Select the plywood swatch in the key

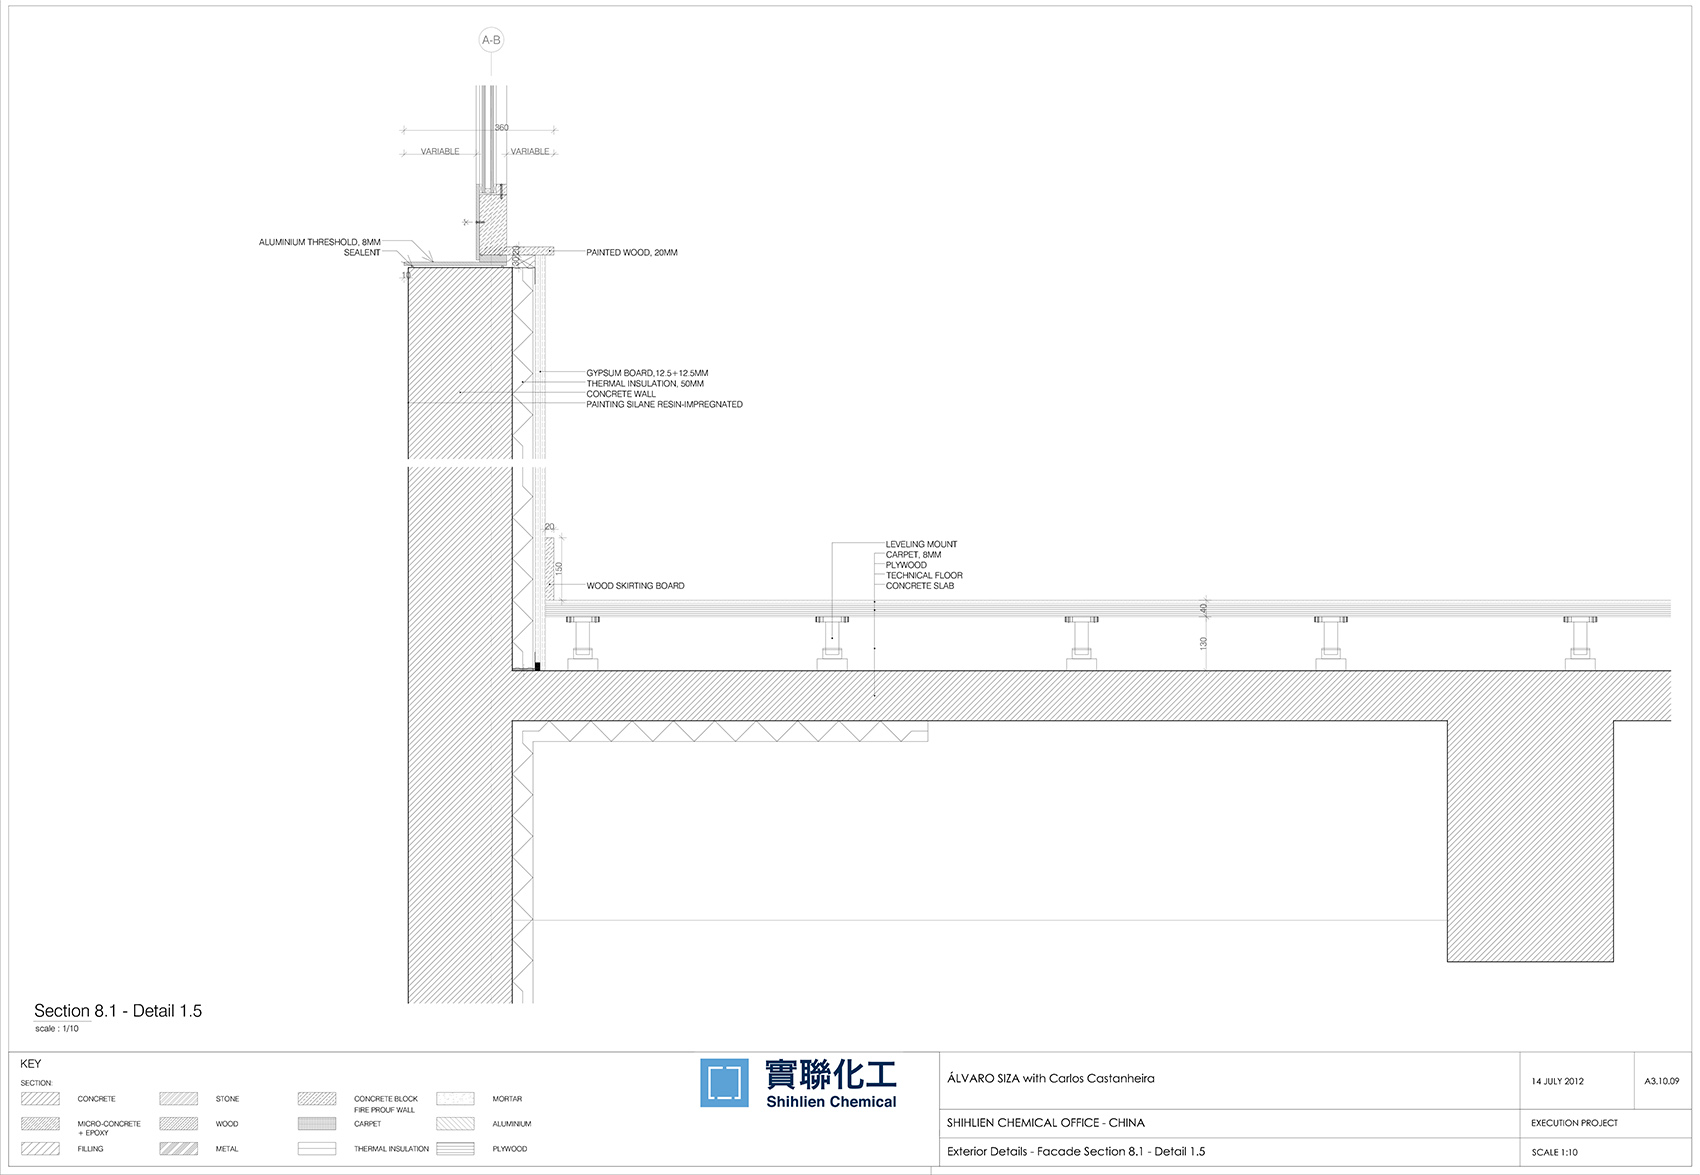tap(455, 1149)
